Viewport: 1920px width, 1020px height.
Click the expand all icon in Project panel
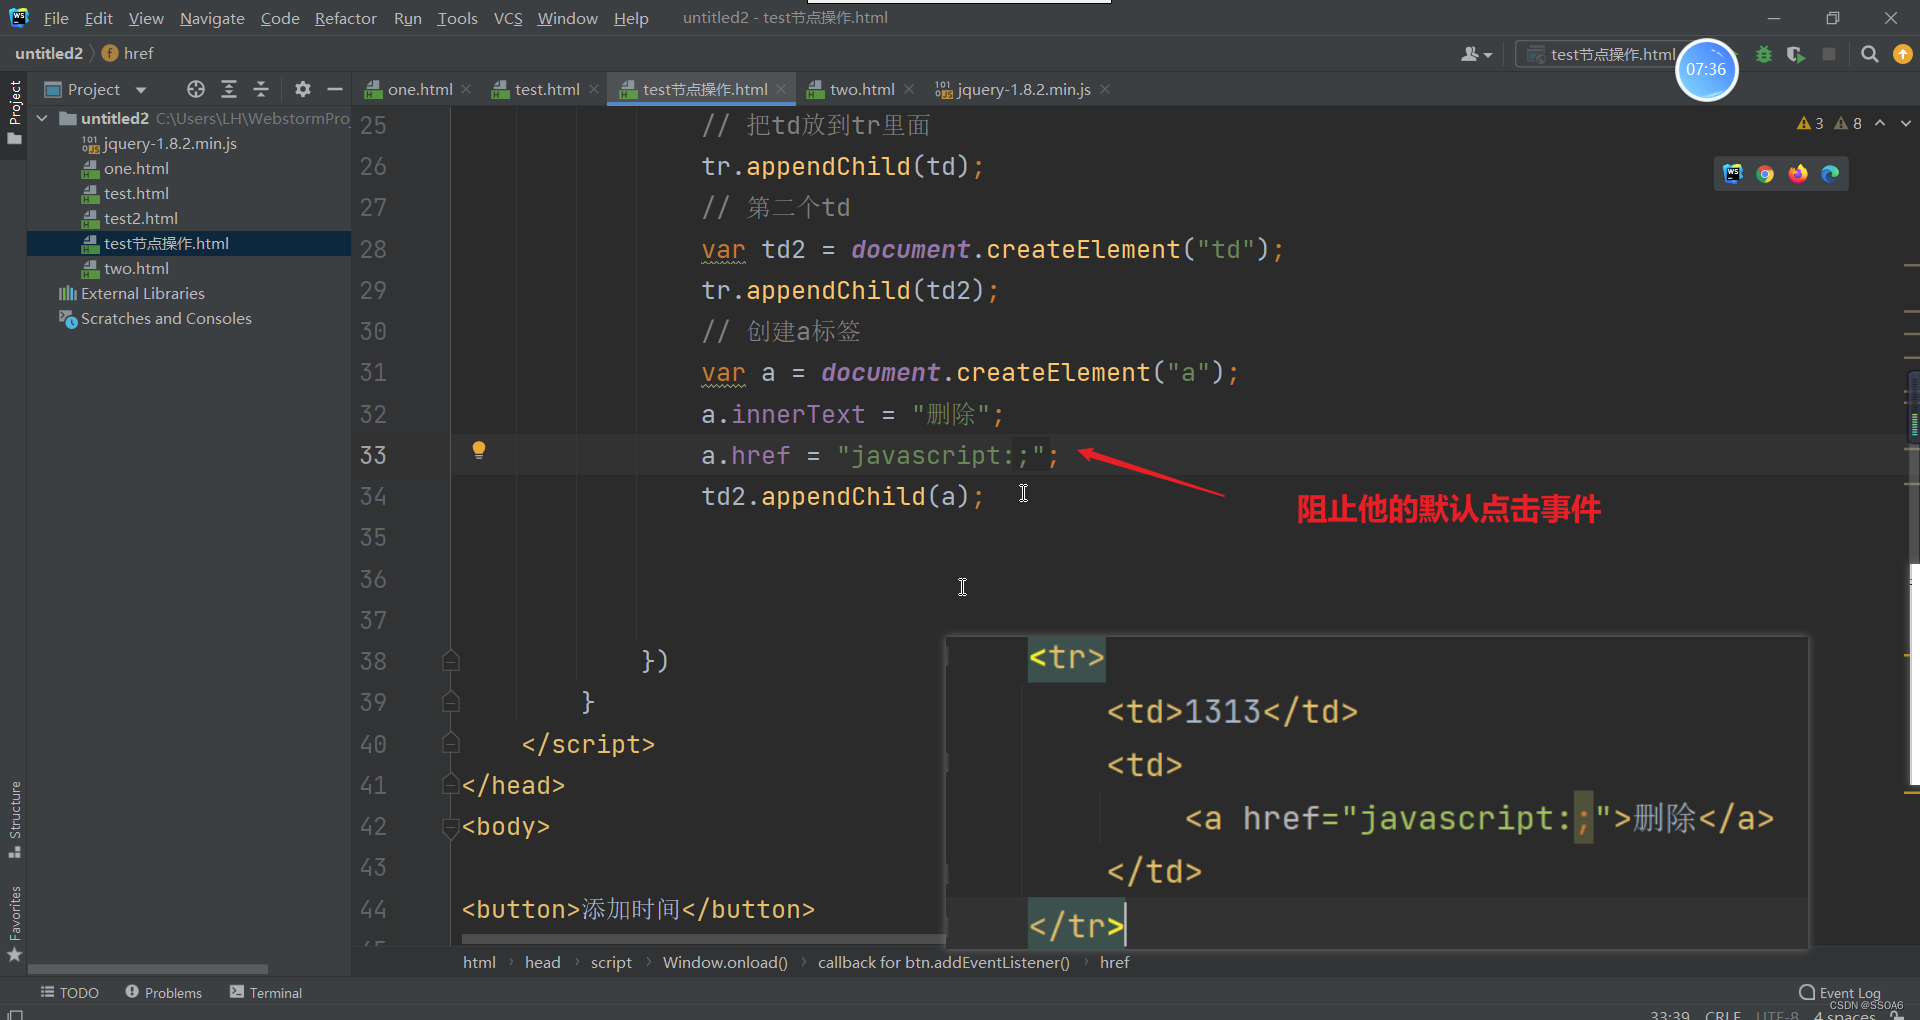pyautogui.click(x=229, y=89)
